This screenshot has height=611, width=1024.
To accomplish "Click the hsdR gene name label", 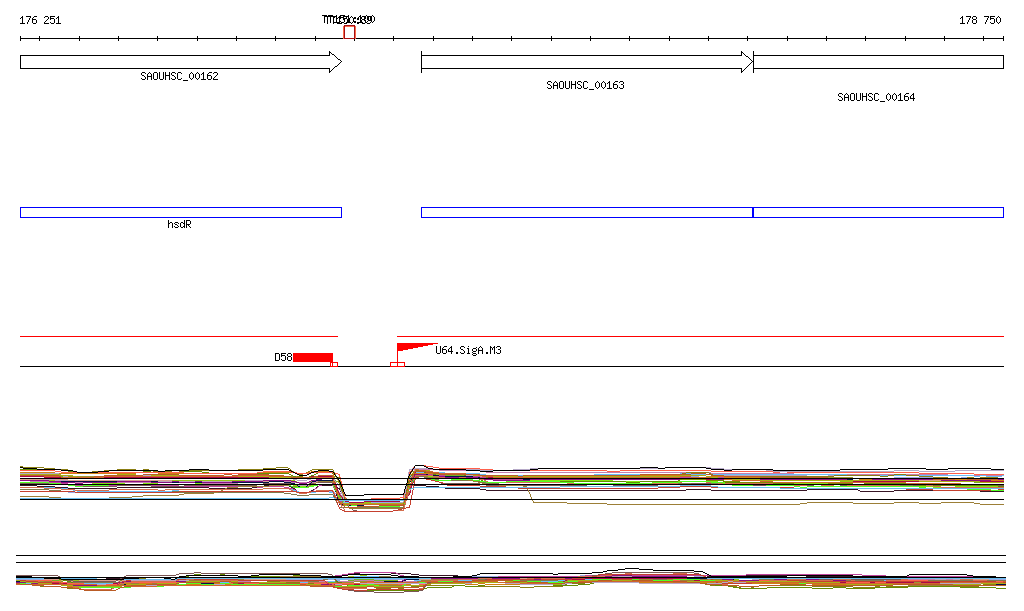I will (x=180, y=225).
